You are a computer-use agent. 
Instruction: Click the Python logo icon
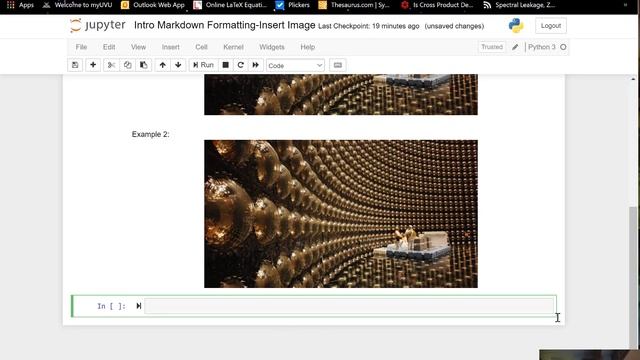516,26
